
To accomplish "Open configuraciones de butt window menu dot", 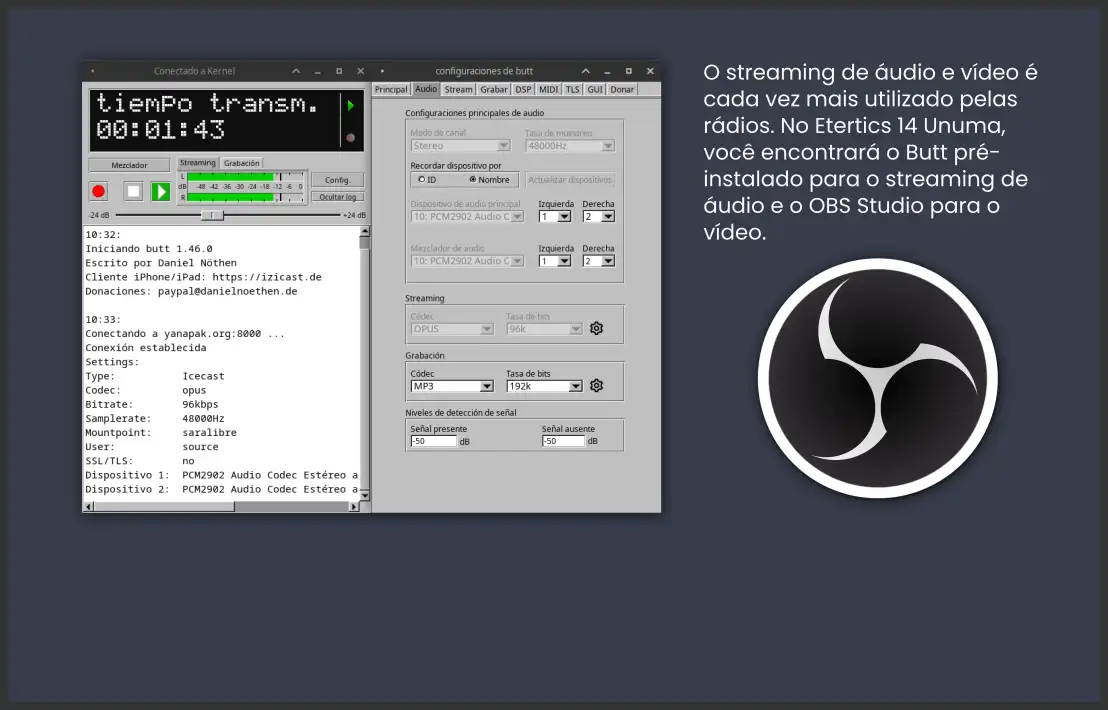I will (x=382, y=71).
